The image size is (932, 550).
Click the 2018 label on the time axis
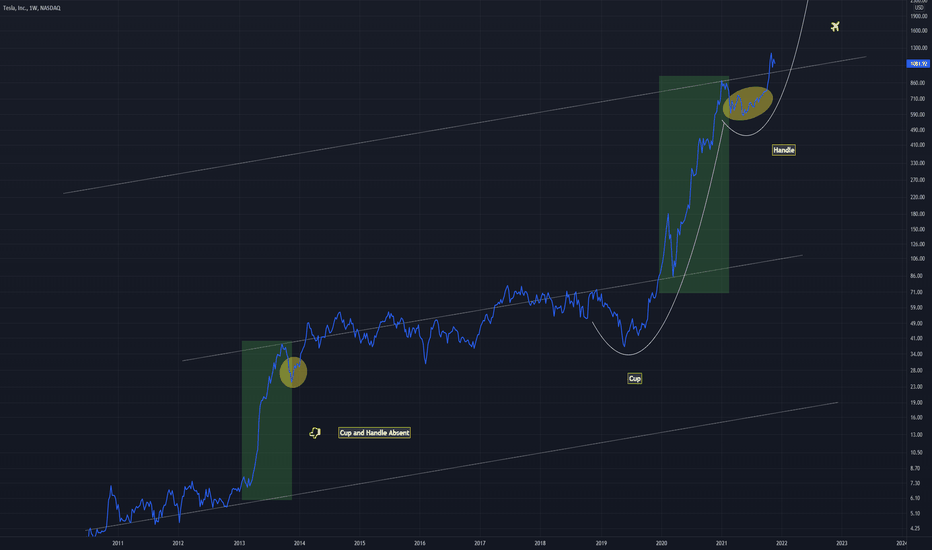pyautogui.click(x=540, y=543)
